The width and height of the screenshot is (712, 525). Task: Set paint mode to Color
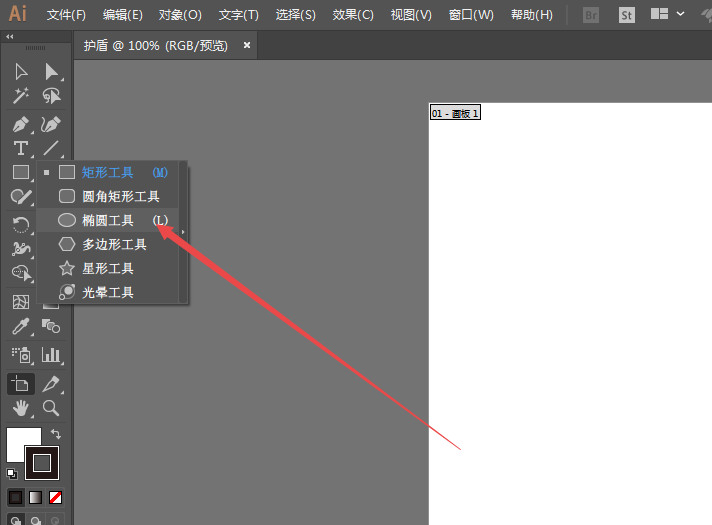(15, 497)
